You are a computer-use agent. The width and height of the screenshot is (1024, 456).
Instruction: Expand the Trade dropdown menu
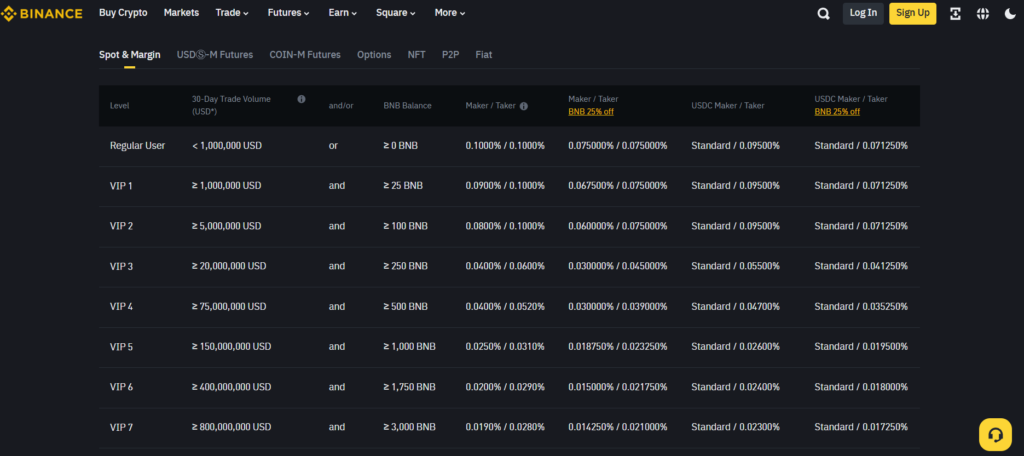pyautogui.click(x=231, y=13)
